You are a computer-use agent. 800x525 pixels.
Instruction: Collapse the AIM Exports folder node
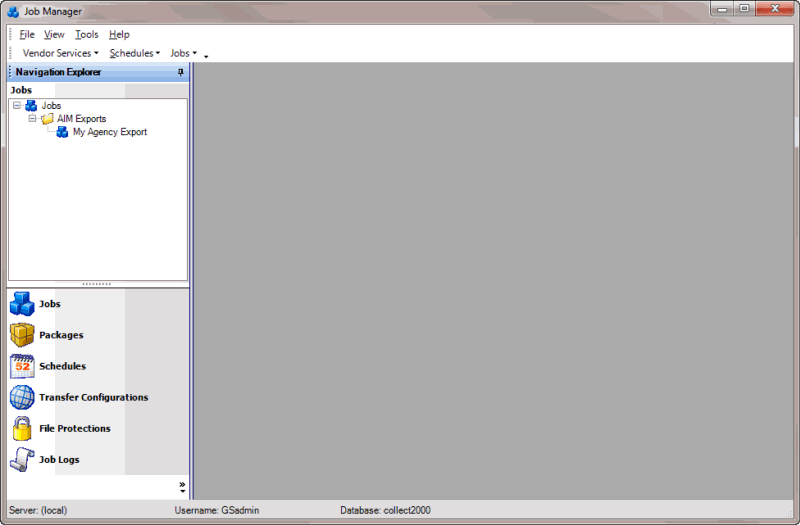[32, 119]
